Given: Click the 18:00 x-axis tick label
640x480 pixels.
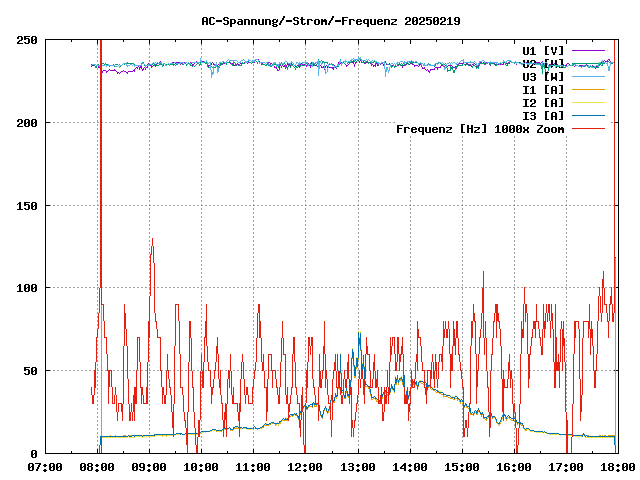Looking at the screenshot, I should (x=617, y=467).
